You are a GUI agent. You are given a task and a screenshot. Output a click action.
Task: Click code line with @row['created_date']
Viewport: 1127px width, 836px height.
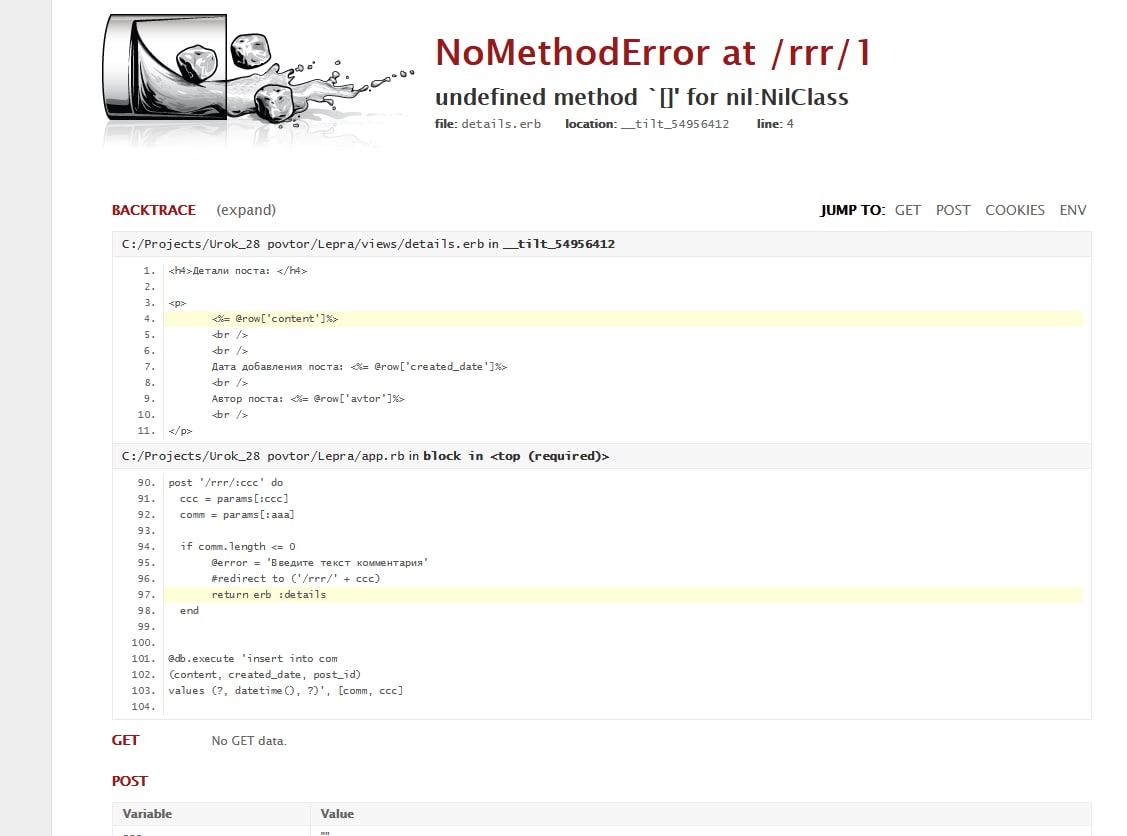pos(359,367)
